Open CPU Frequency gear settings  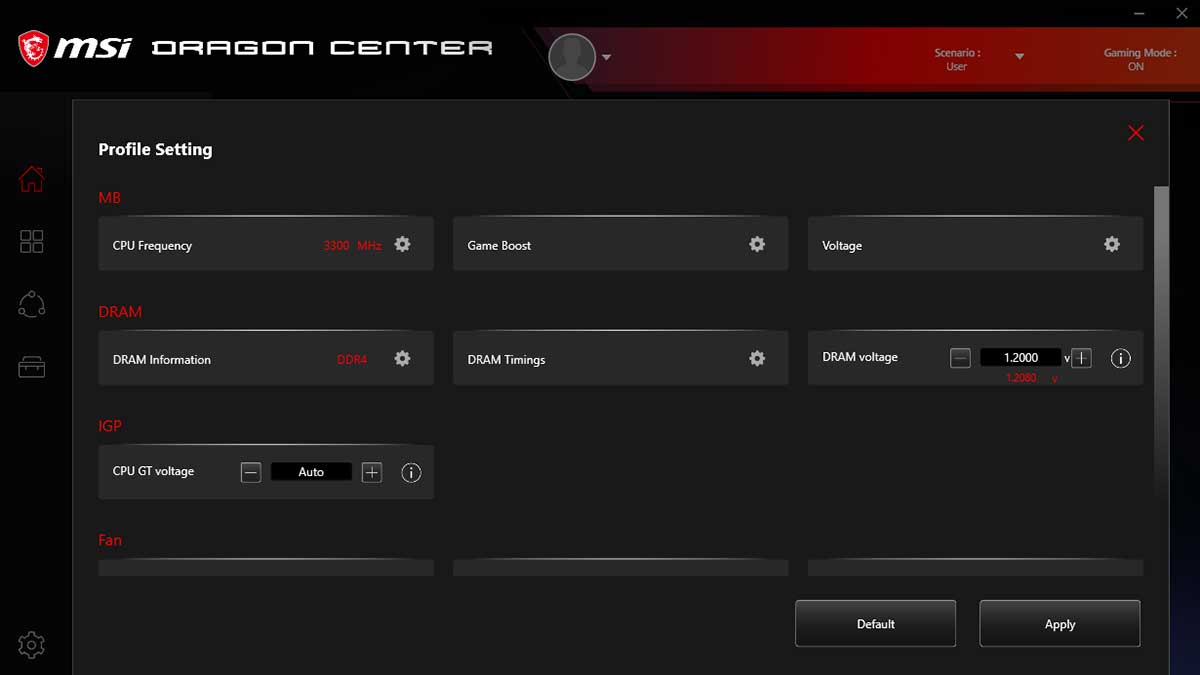(402, 245)
